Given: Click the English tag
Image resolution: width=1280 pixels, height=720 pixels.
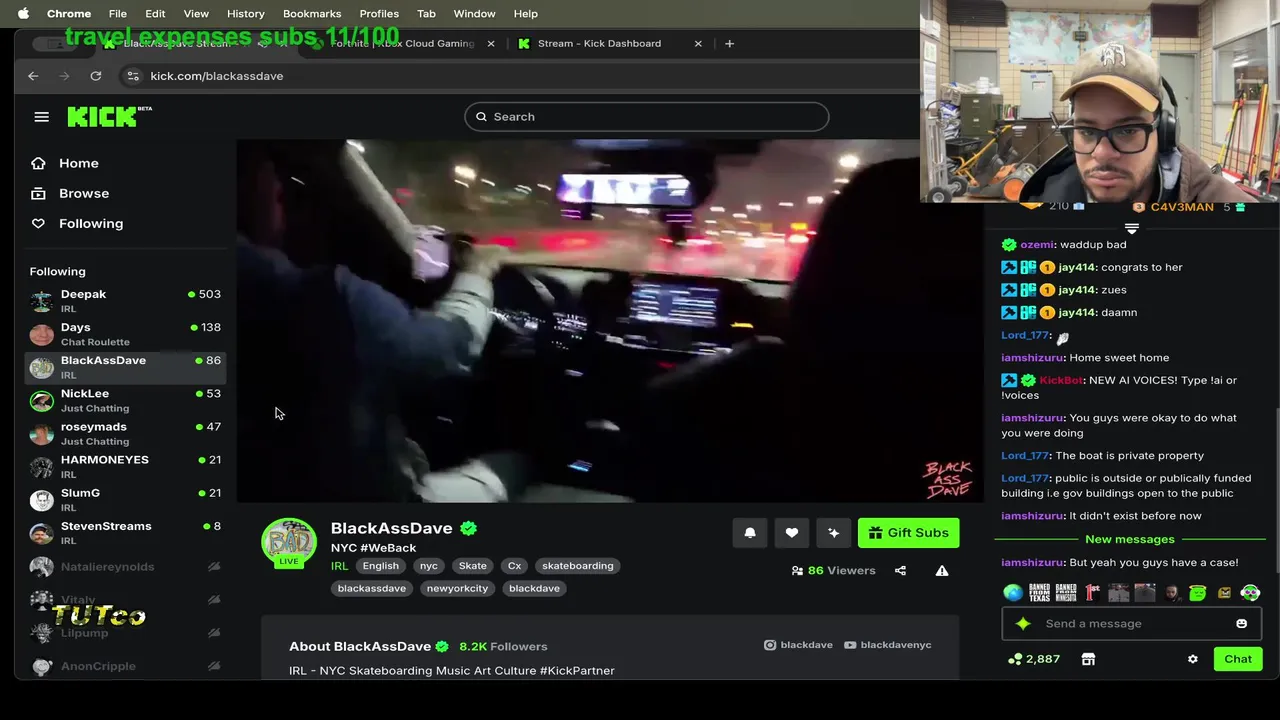Looking at the screenshot, I should (x=380, y=566).
